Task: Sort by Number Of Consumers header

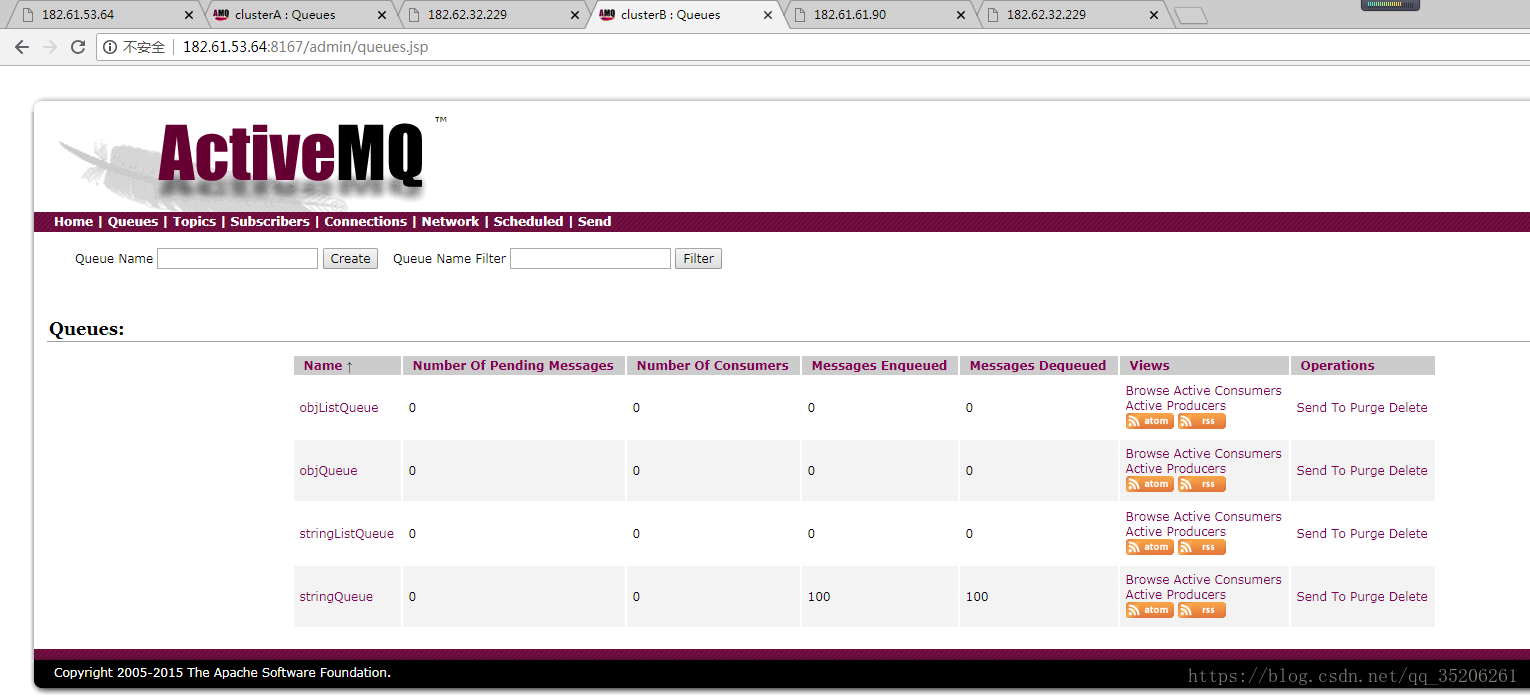Action: click(x=712, y=366)
